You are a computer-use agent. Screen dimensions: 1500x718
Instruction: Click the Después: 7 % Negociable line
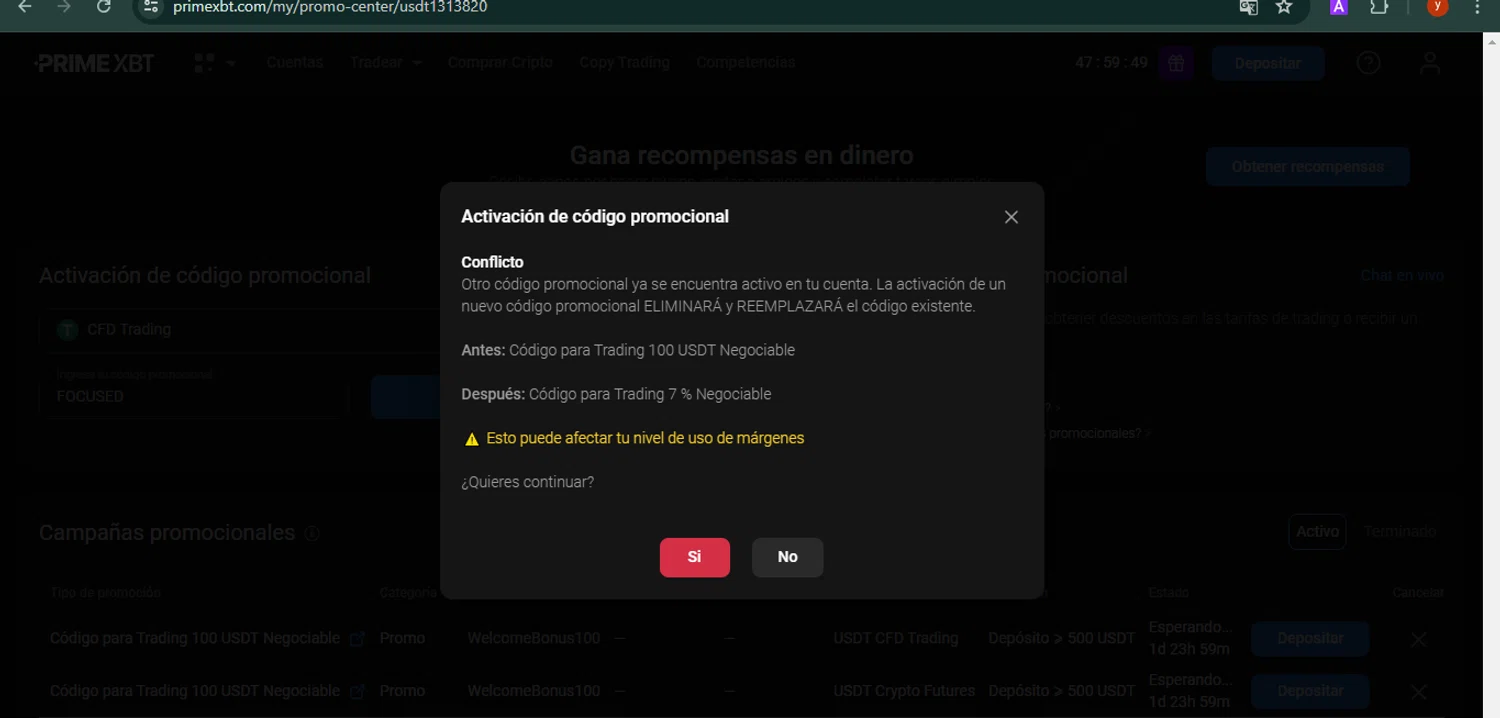[616, 394]
